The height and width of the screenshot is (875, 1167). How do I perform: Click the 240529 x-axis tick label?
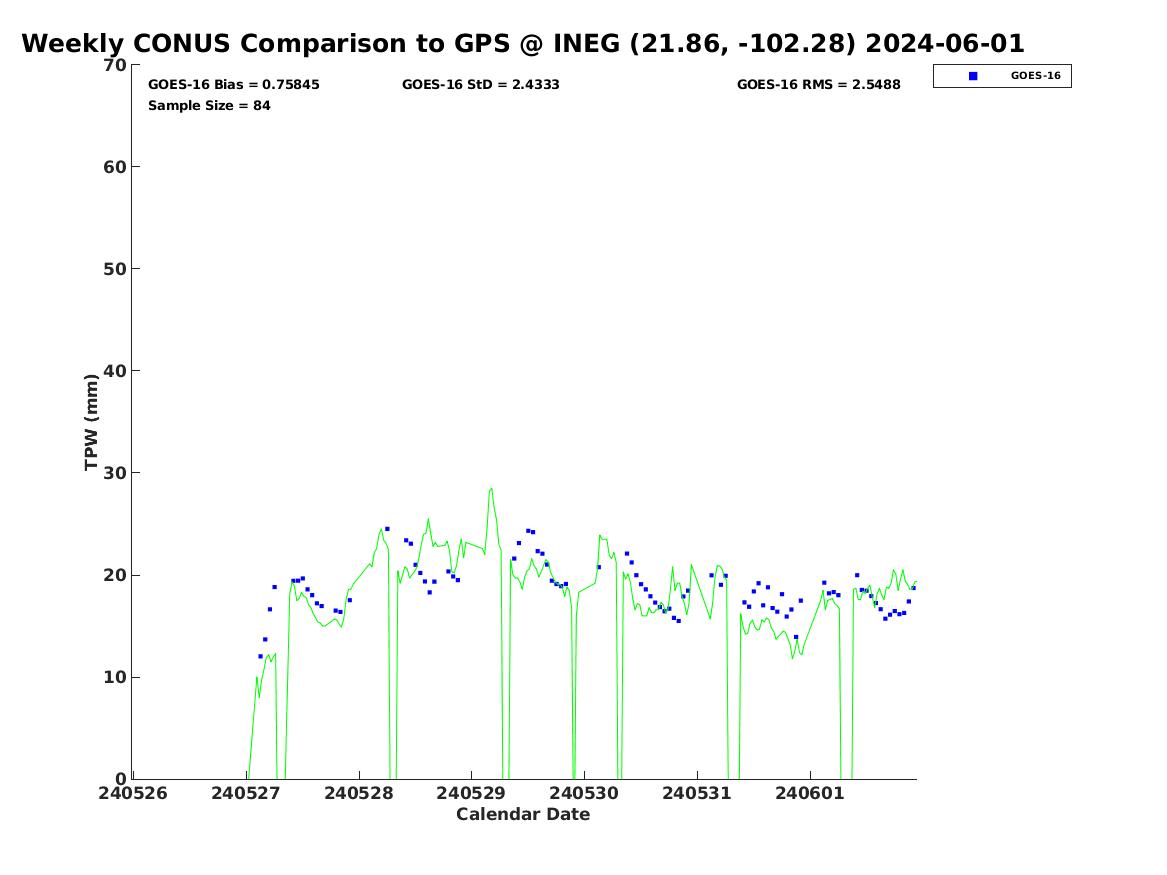point(471,793)
